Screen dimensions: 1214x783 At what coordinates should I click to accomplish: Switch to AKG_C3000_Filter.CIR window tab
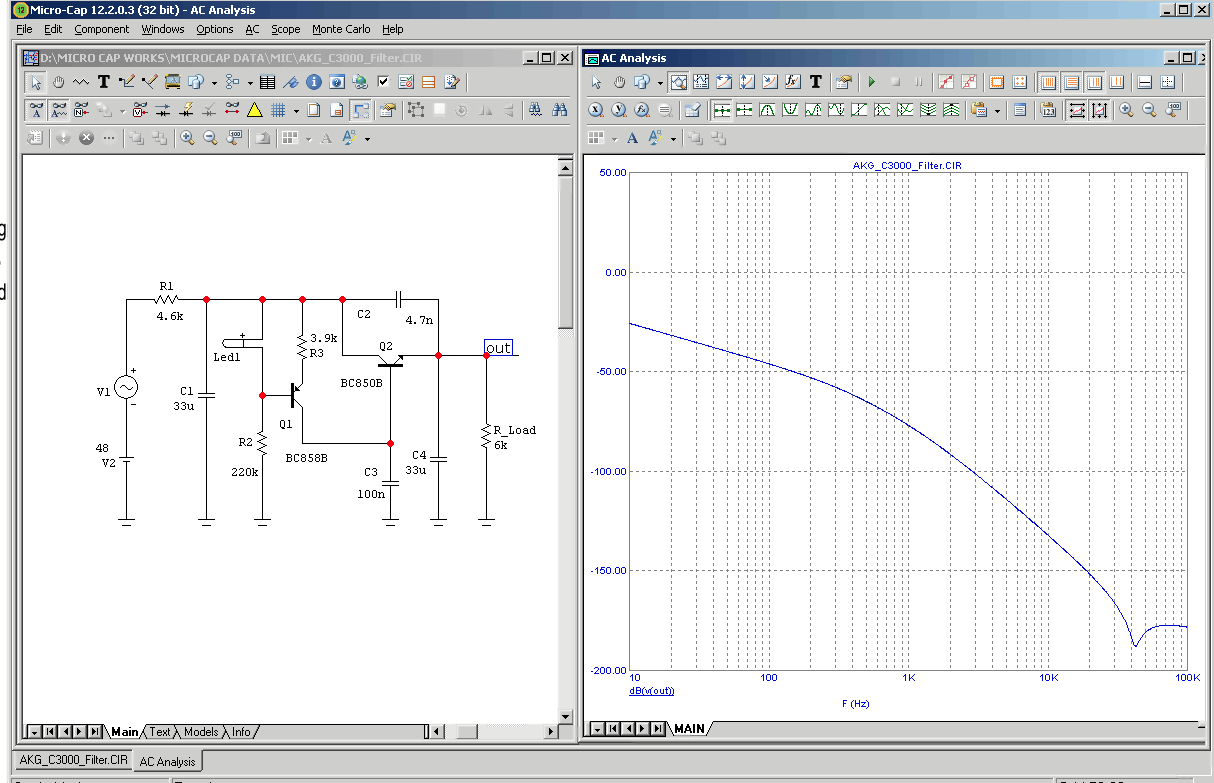point(73,761)
